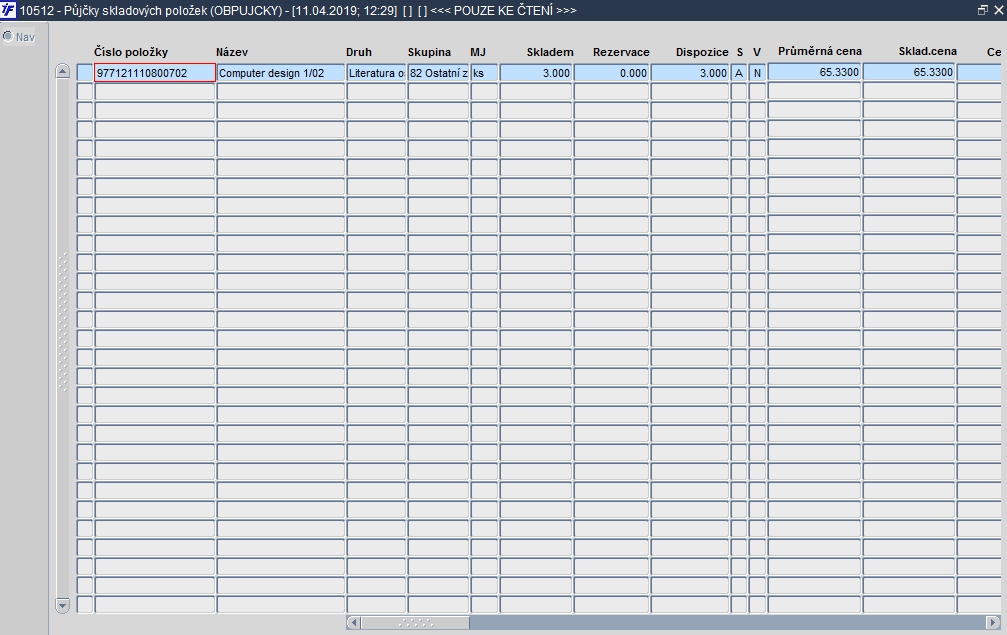Click the Skladem column header
1007x635 pixels.
coord(550,52)
